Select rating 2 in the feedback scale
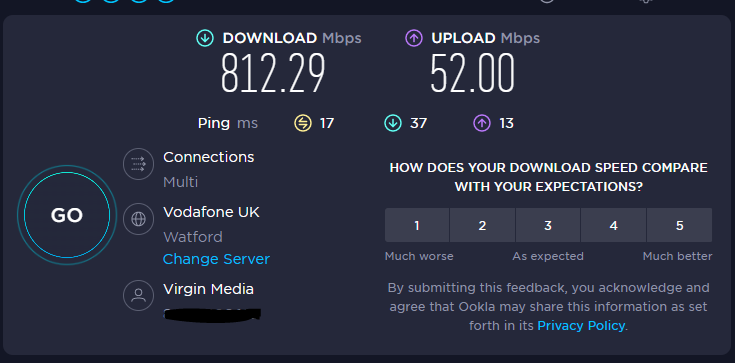Image resolution: width=739 pixels, height=364 pixels. point(483,225)
